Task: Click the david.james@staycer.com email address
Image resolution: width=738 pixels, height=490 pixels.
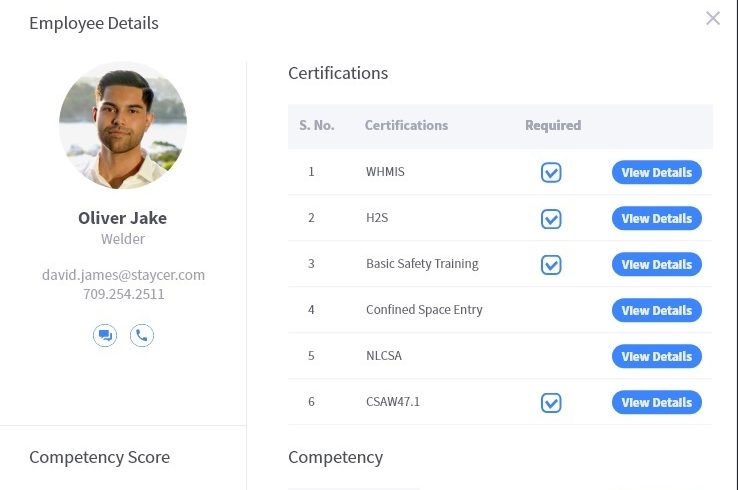Action: click(123, 274)
